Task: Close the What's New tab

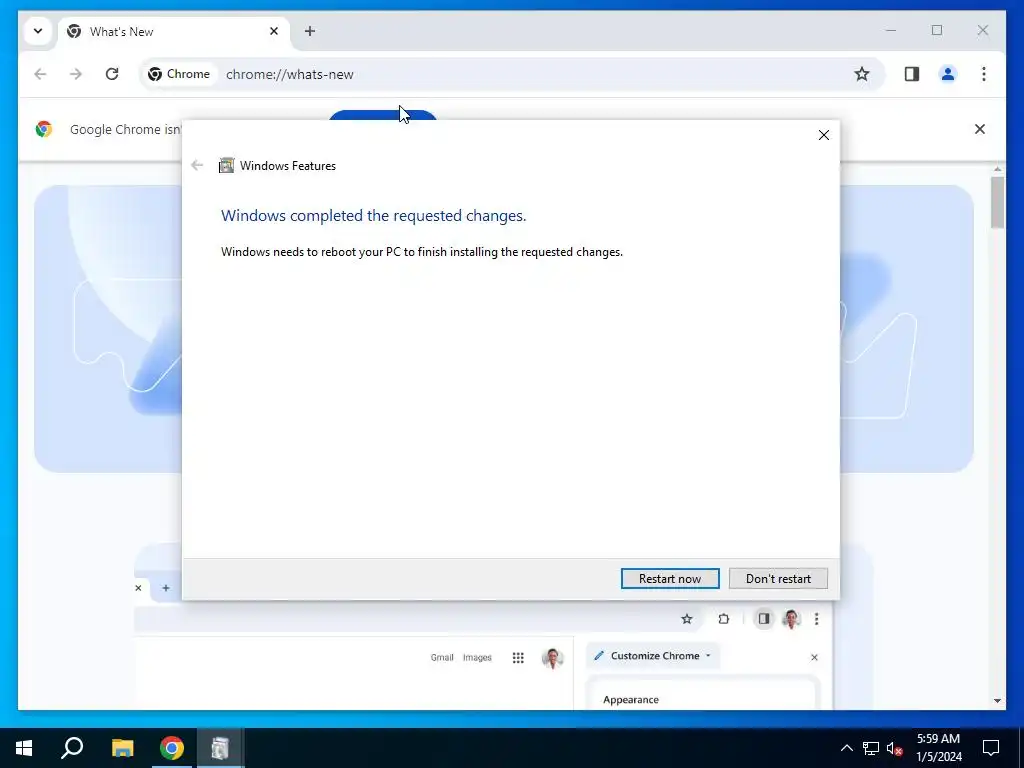Action: [x=274, y=31]
